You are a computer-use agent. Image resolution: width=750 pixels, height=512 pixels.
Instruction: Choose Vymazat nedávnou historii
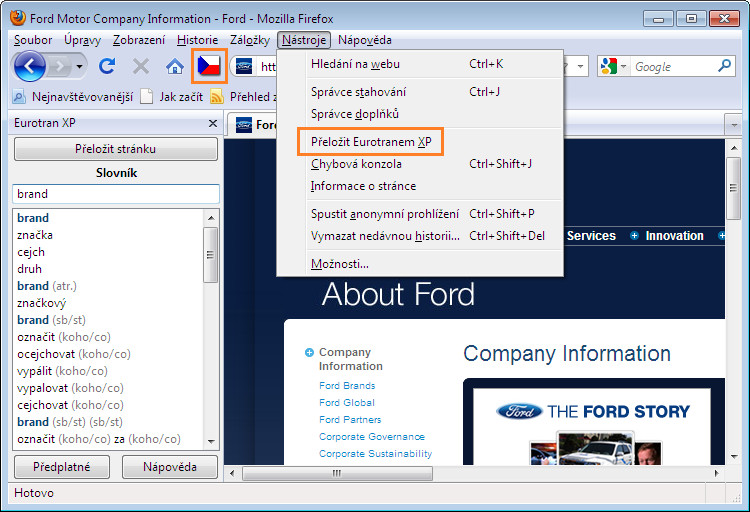click(x=419, y=235)
